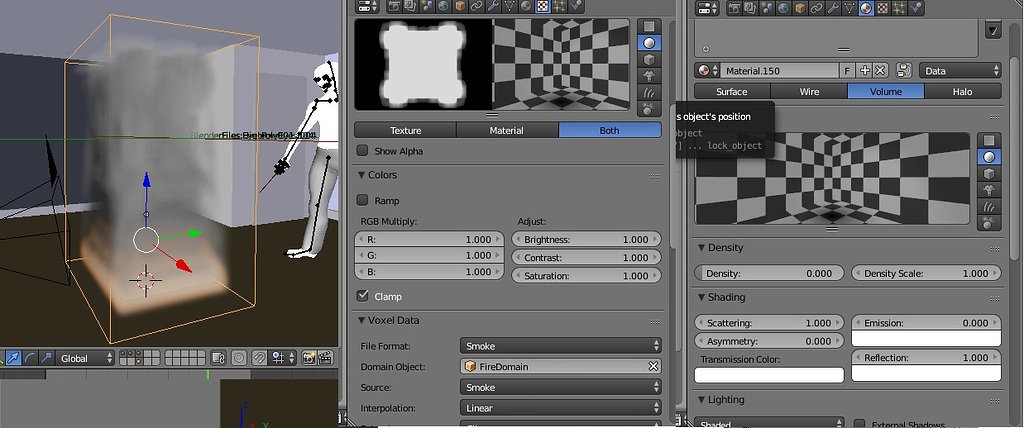This screenshot has width=1024, height=428.
Task: Select Both preview mode
Action: tap(610, 130)
